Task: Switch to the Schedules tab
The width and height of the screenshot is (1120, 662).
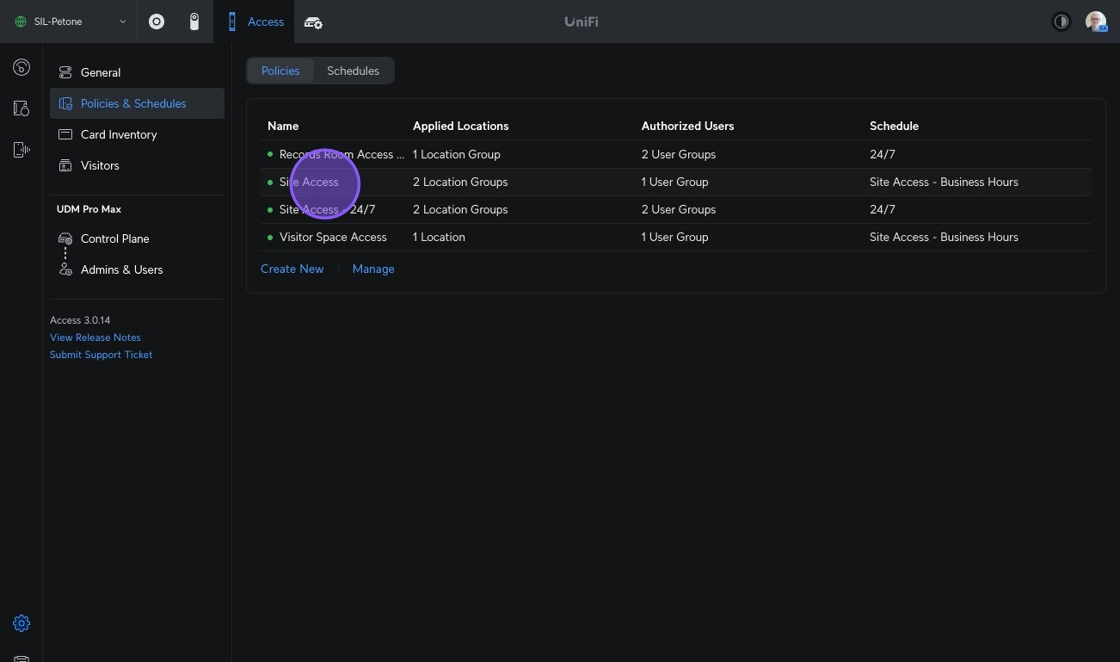Action: (353, 71)
